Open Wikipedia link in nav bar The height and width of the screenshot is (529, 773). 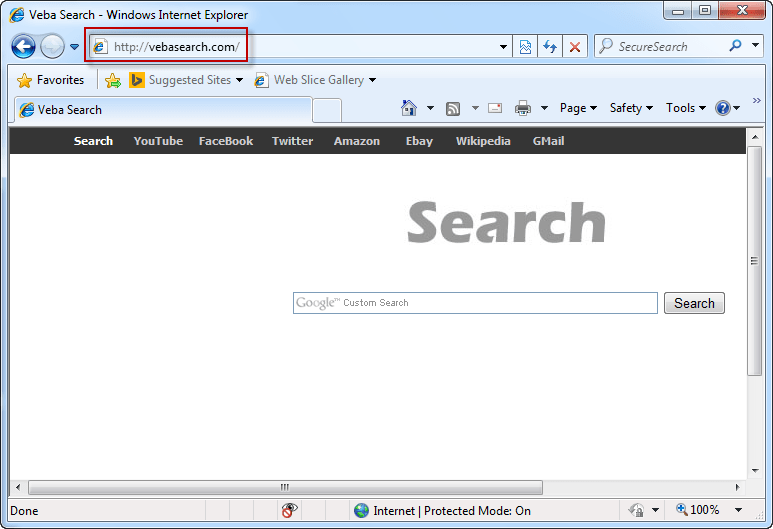[x=483, y=141]
